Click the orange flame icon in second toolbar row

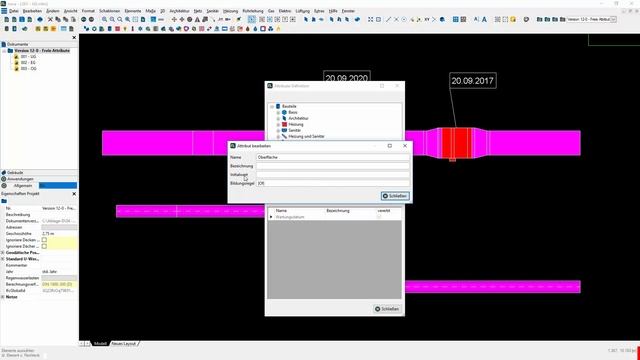(278, 29)
